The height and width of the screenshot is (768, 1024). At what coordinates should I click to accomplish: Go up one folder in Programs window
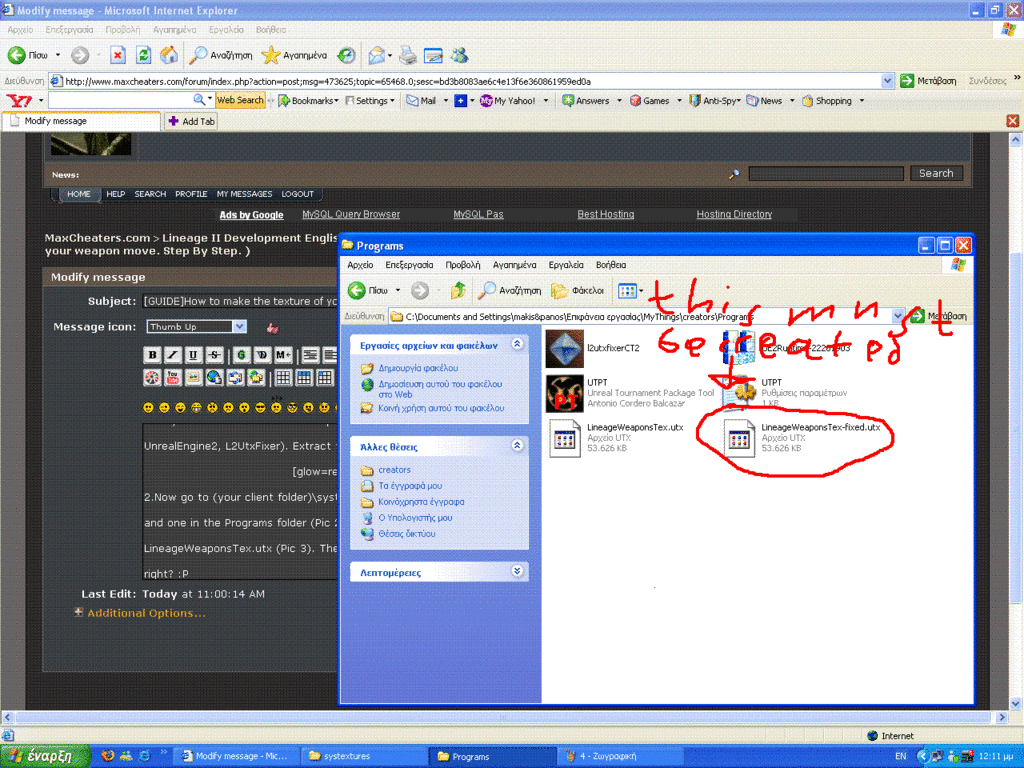coord(458,291)
